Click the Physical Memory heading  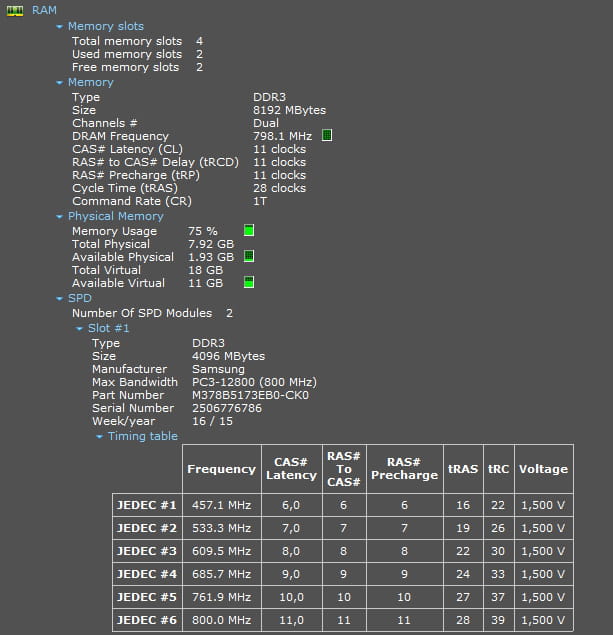116,216
